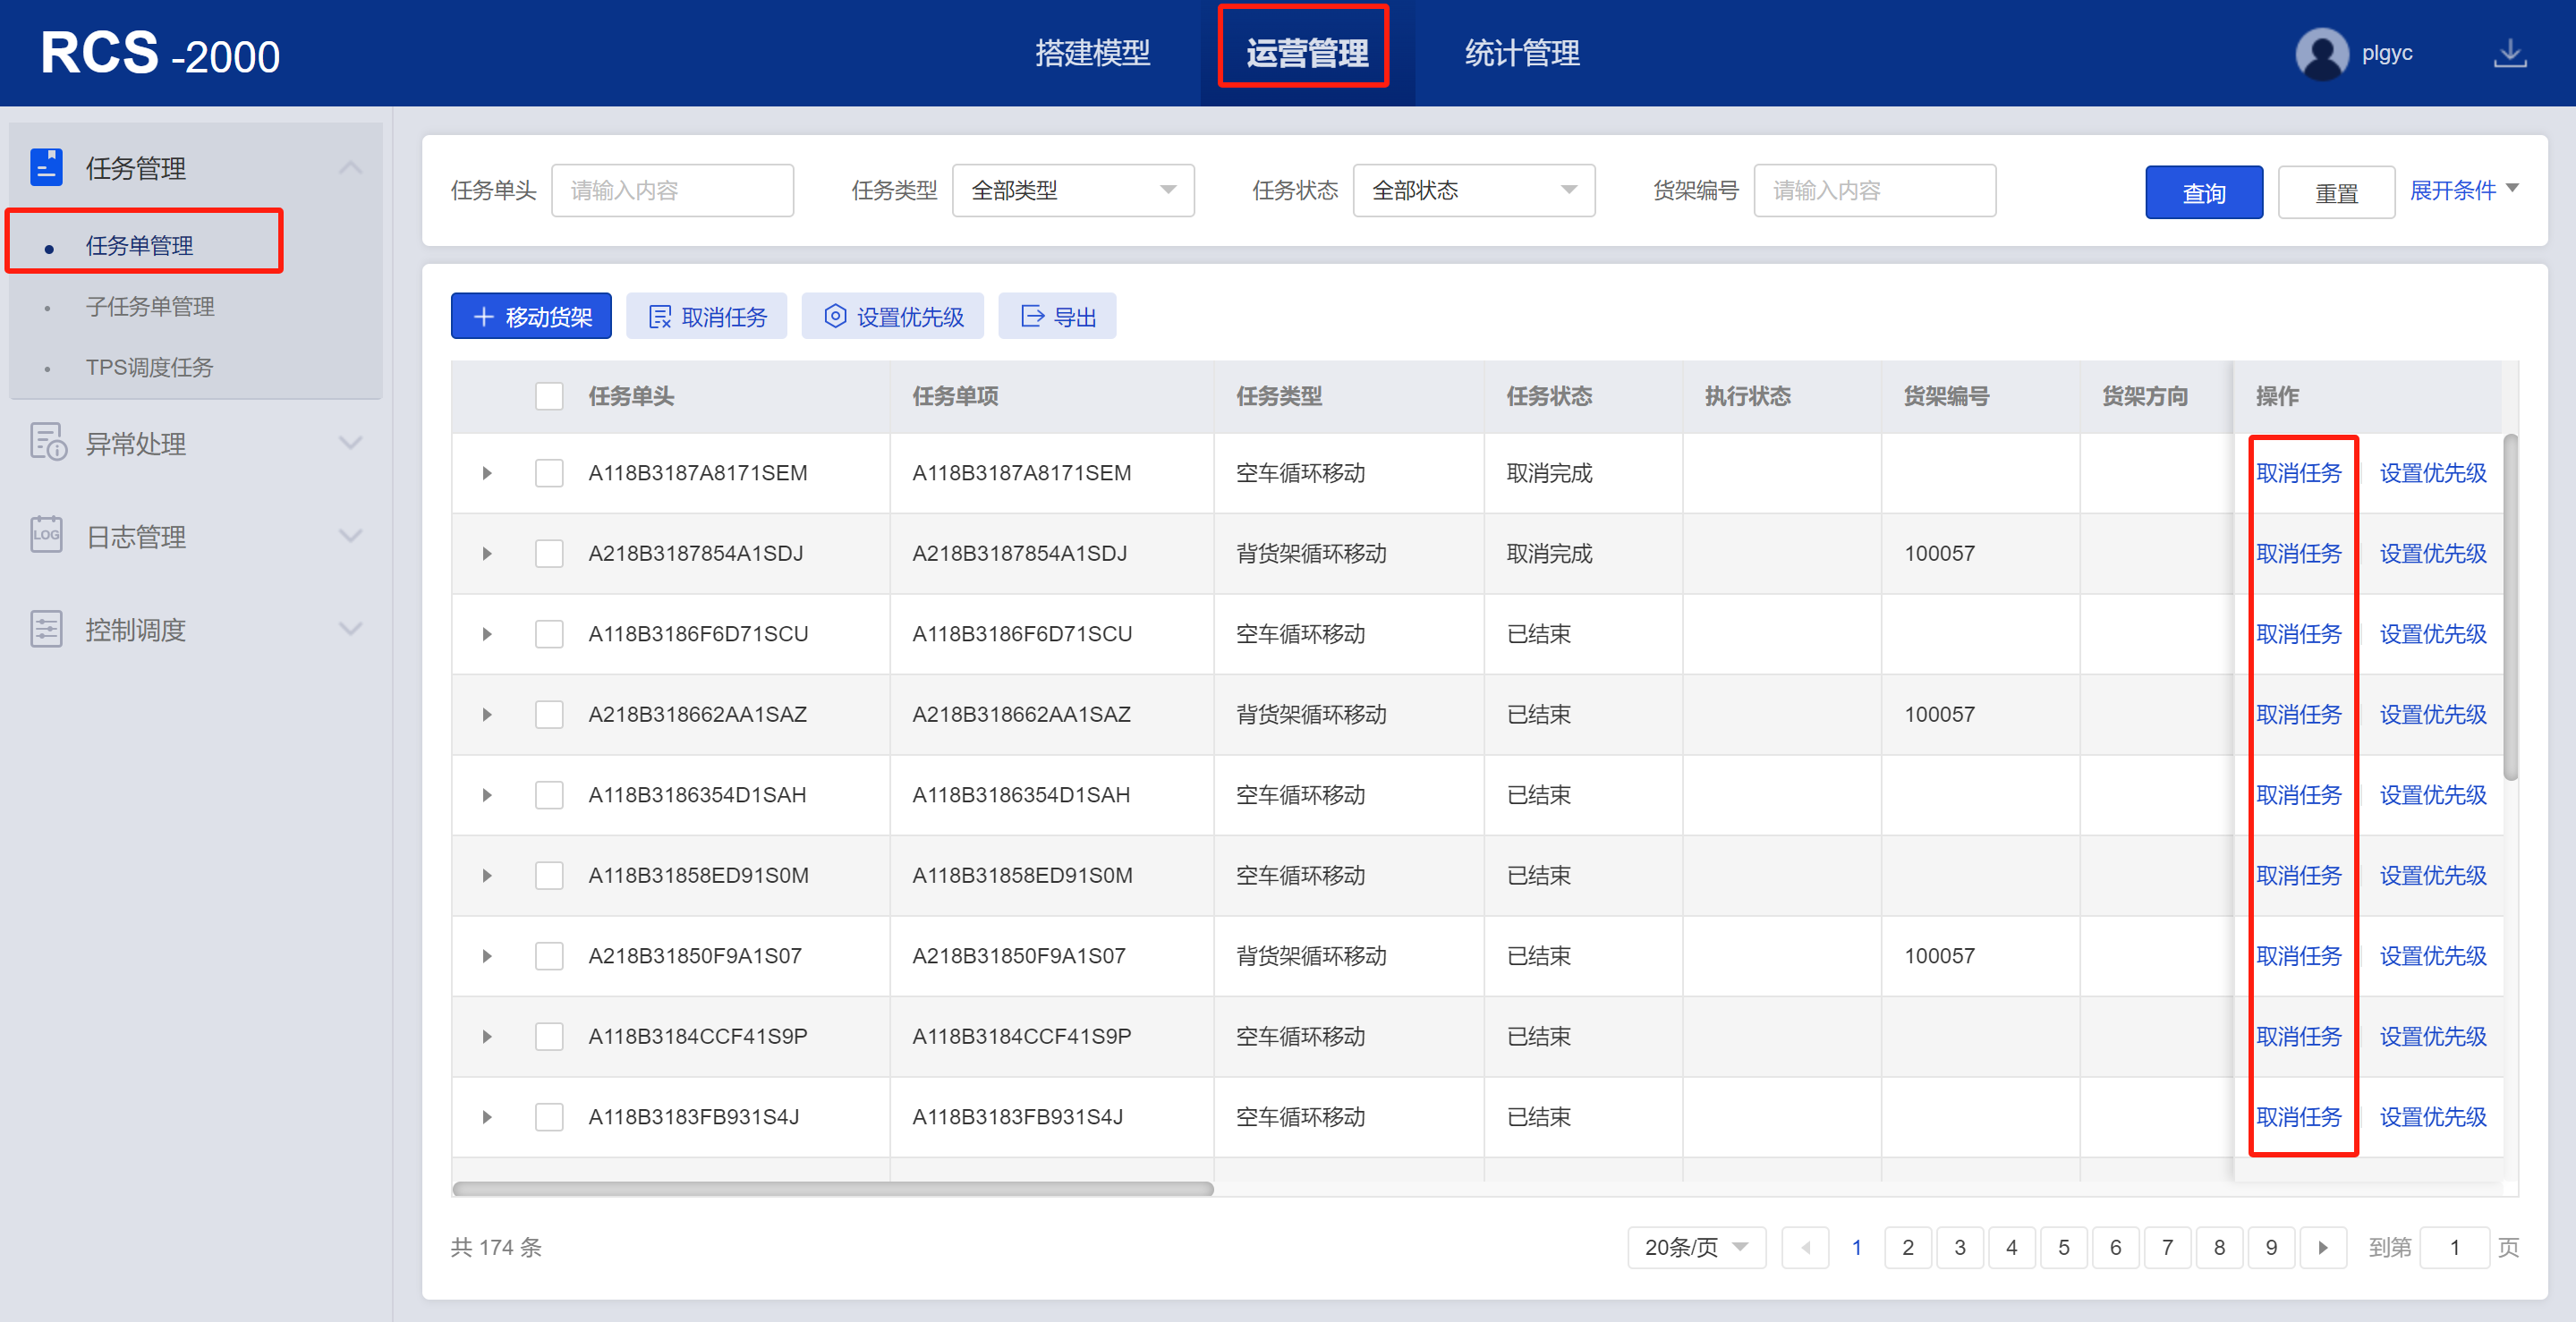
Task: Click 取消任务 link for A118B3186F6D71SCU
Action: tap(2298, 634)
